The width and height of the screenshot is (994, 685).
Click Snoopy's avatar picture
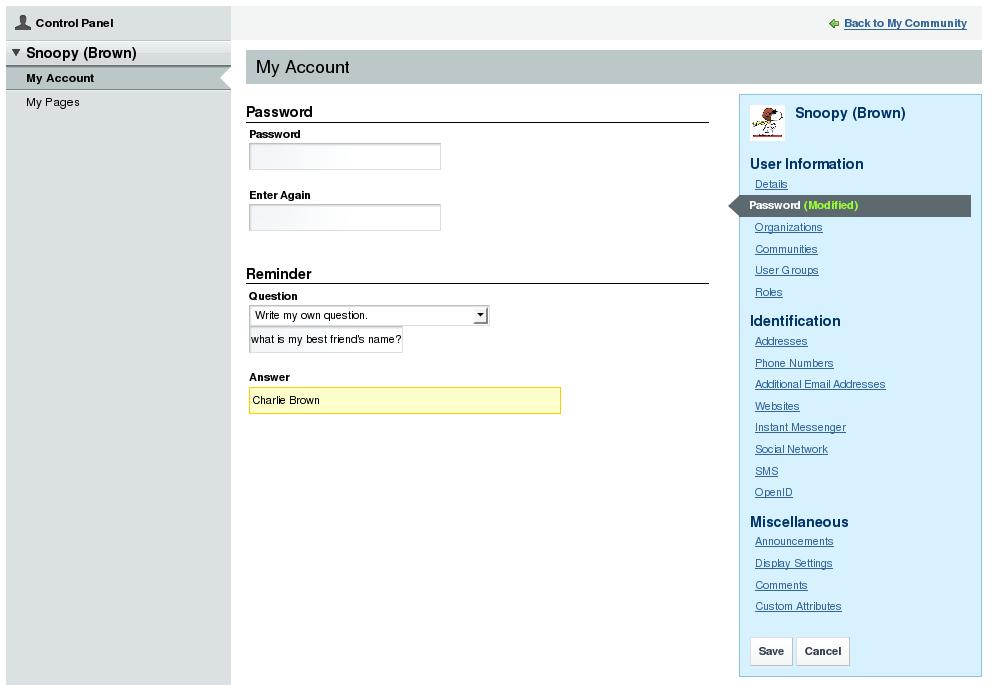coord(767,122)
